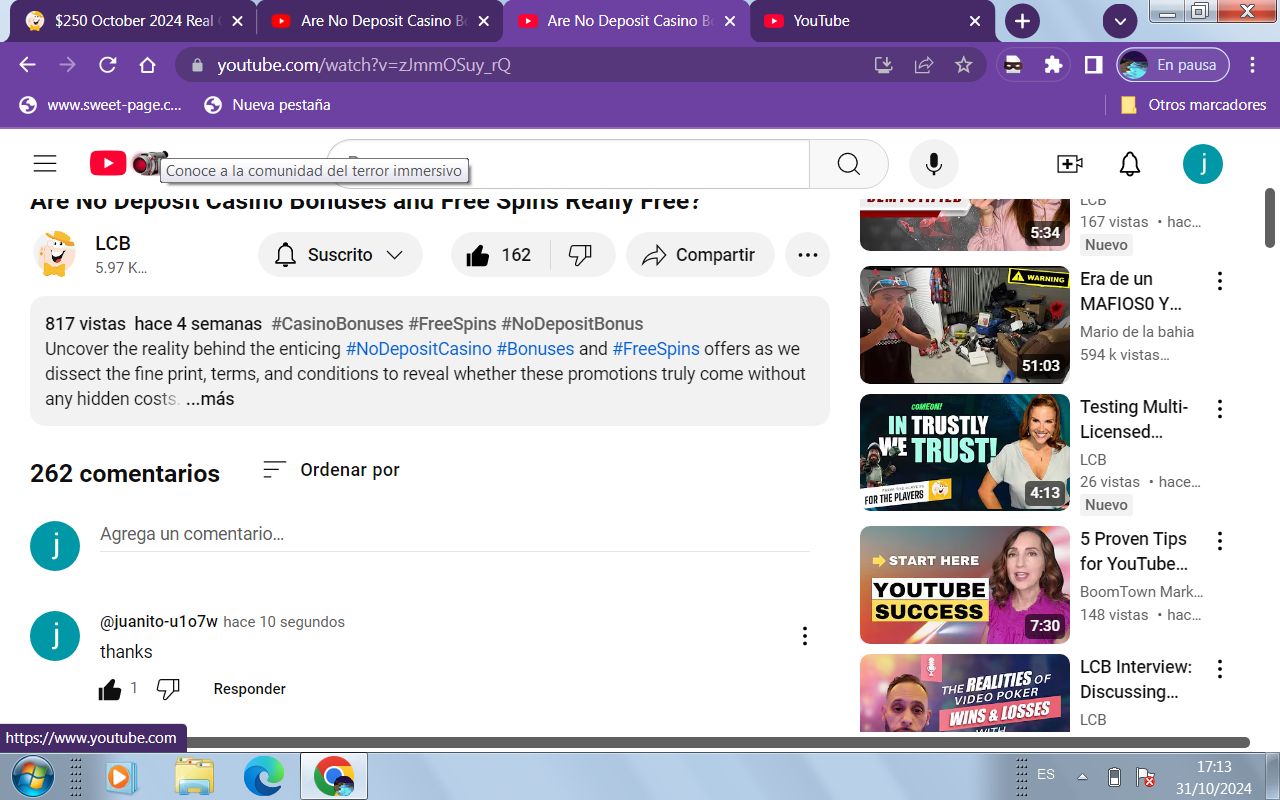Image resolution: width=1280 pixels, height=800 pixels.
Task: Open Realities of Video Poker thumbnail
Action: click(x=965, y=694)
